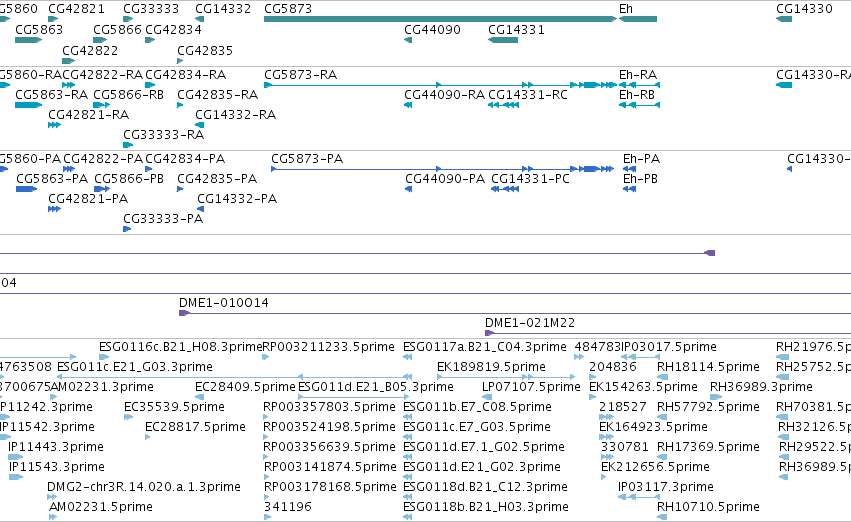Select the IP03117.3prime EST
Viewport: 851px width, 522px height.
point(666,487)
